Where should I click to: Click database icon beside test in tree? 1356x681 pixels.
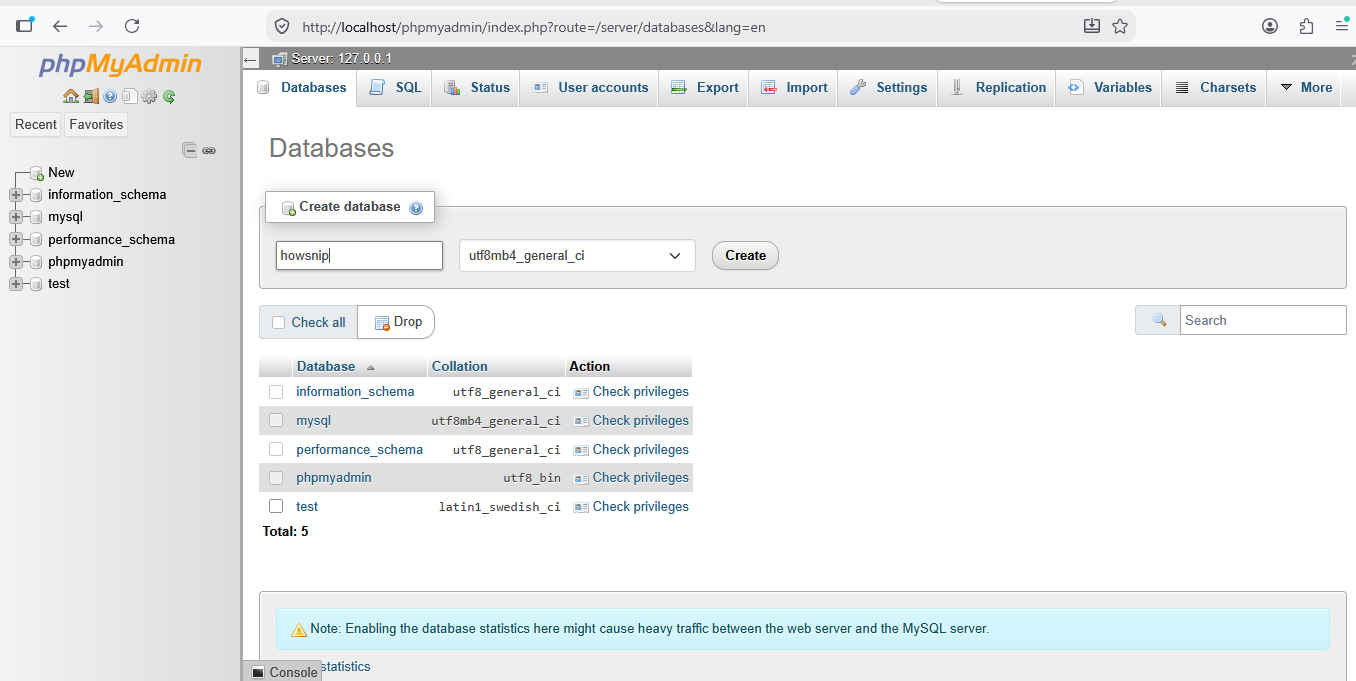[36, 284]
